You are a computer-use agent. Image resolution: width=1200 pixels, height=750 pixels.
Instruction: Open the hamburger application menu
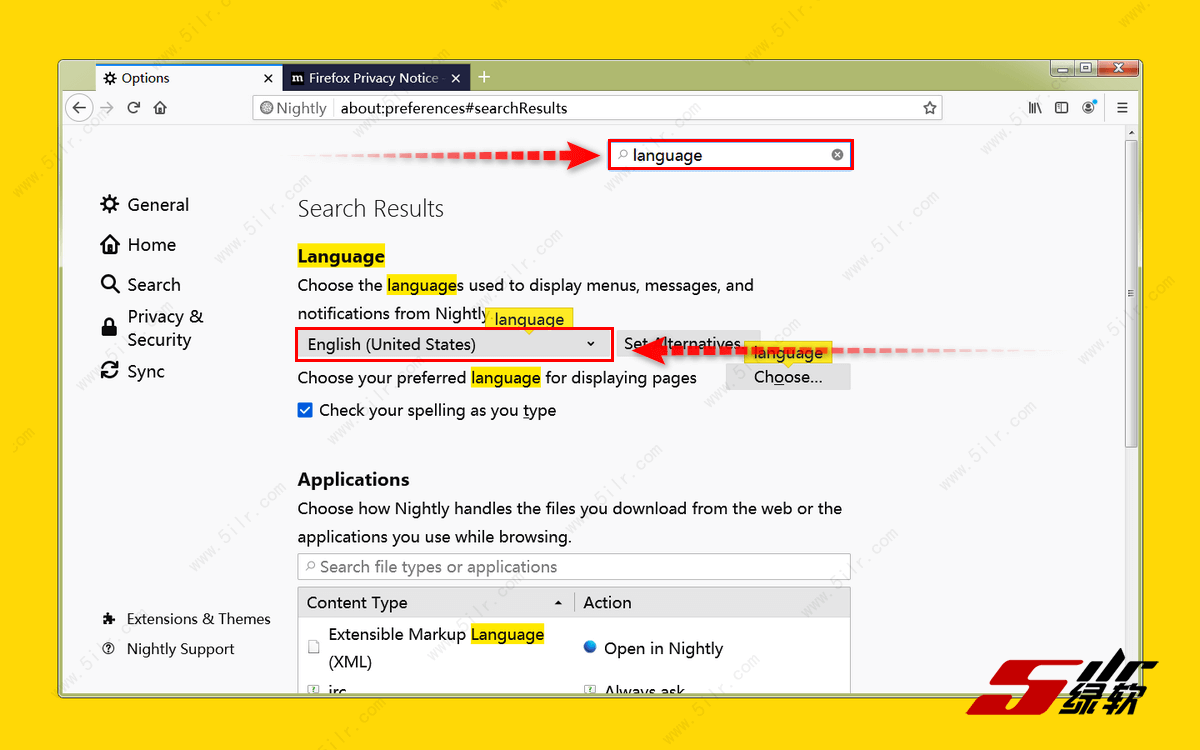(x=1122, y=108)
